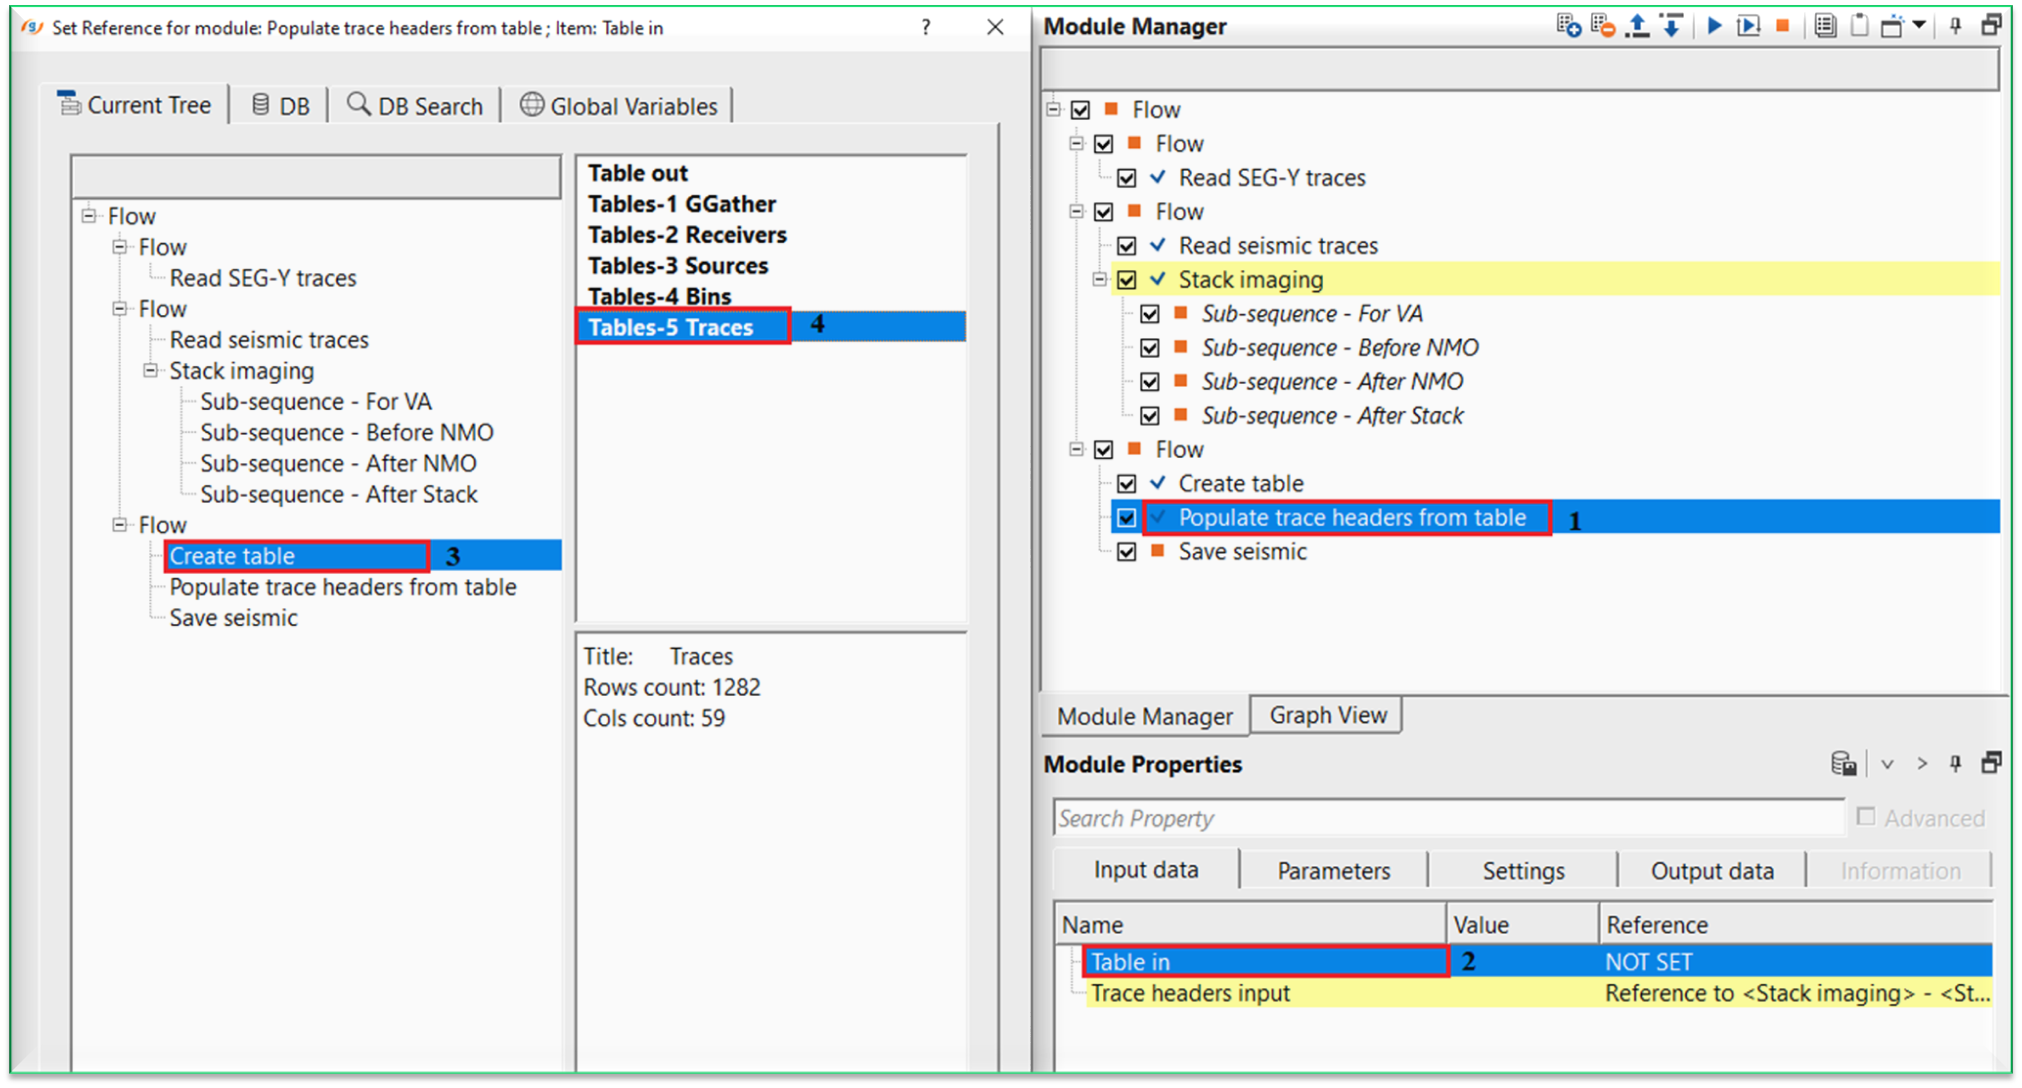This screenshot has width=2022, height=1088.
Task: Click inside the Search Property field
Action: pos(1300,817)
